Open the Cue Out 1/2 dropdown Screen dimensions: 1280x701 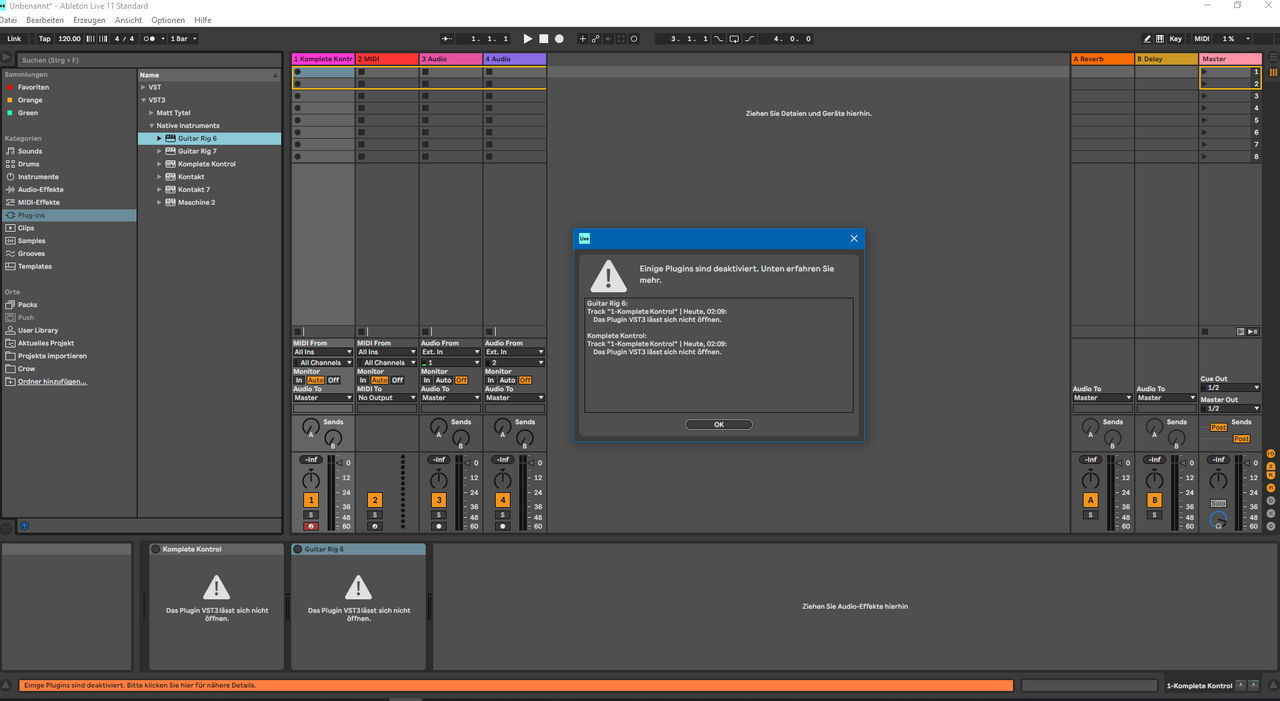pyautogui.click(x=1230, y=388)
